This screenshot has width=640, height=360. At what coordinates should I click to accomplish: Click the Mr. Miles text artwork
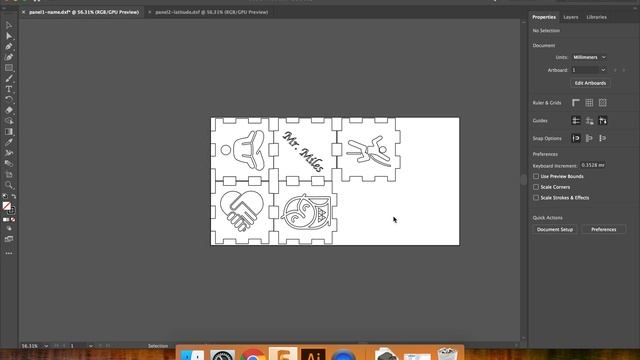click(x=304, y=151)
